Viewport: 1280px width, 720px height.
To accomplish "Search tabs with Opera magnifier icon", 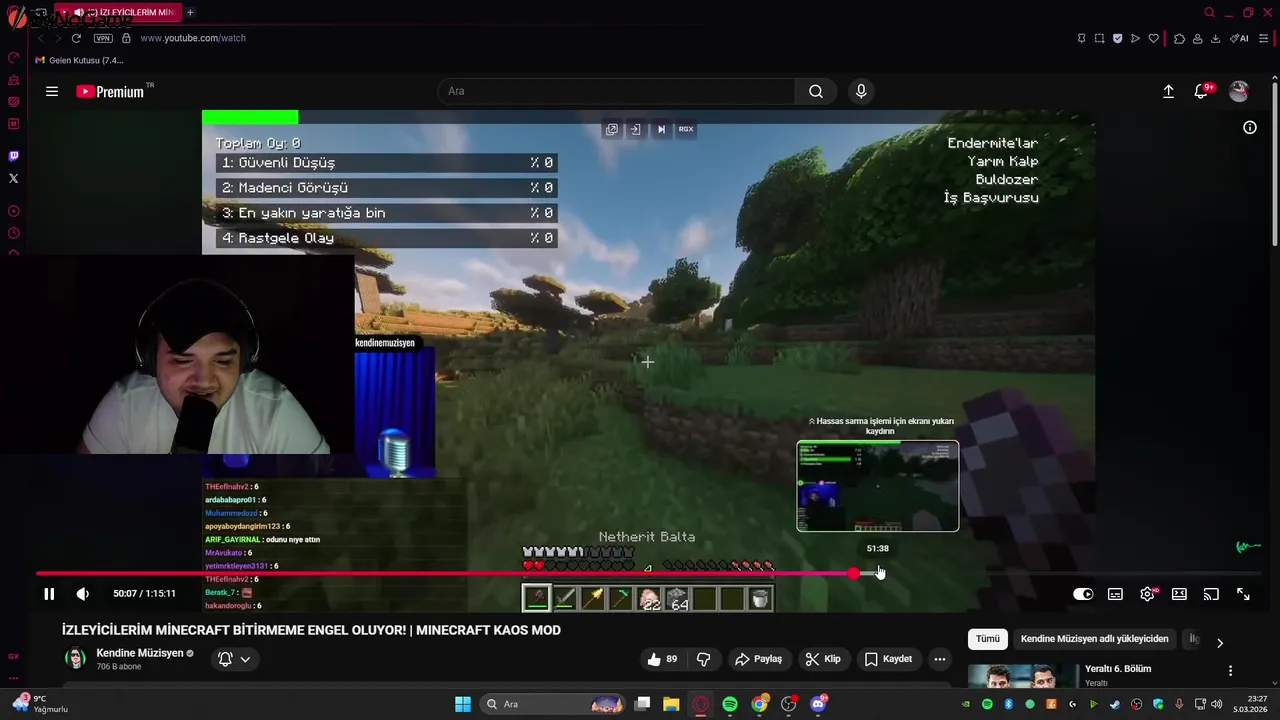I will (1209, 12).
